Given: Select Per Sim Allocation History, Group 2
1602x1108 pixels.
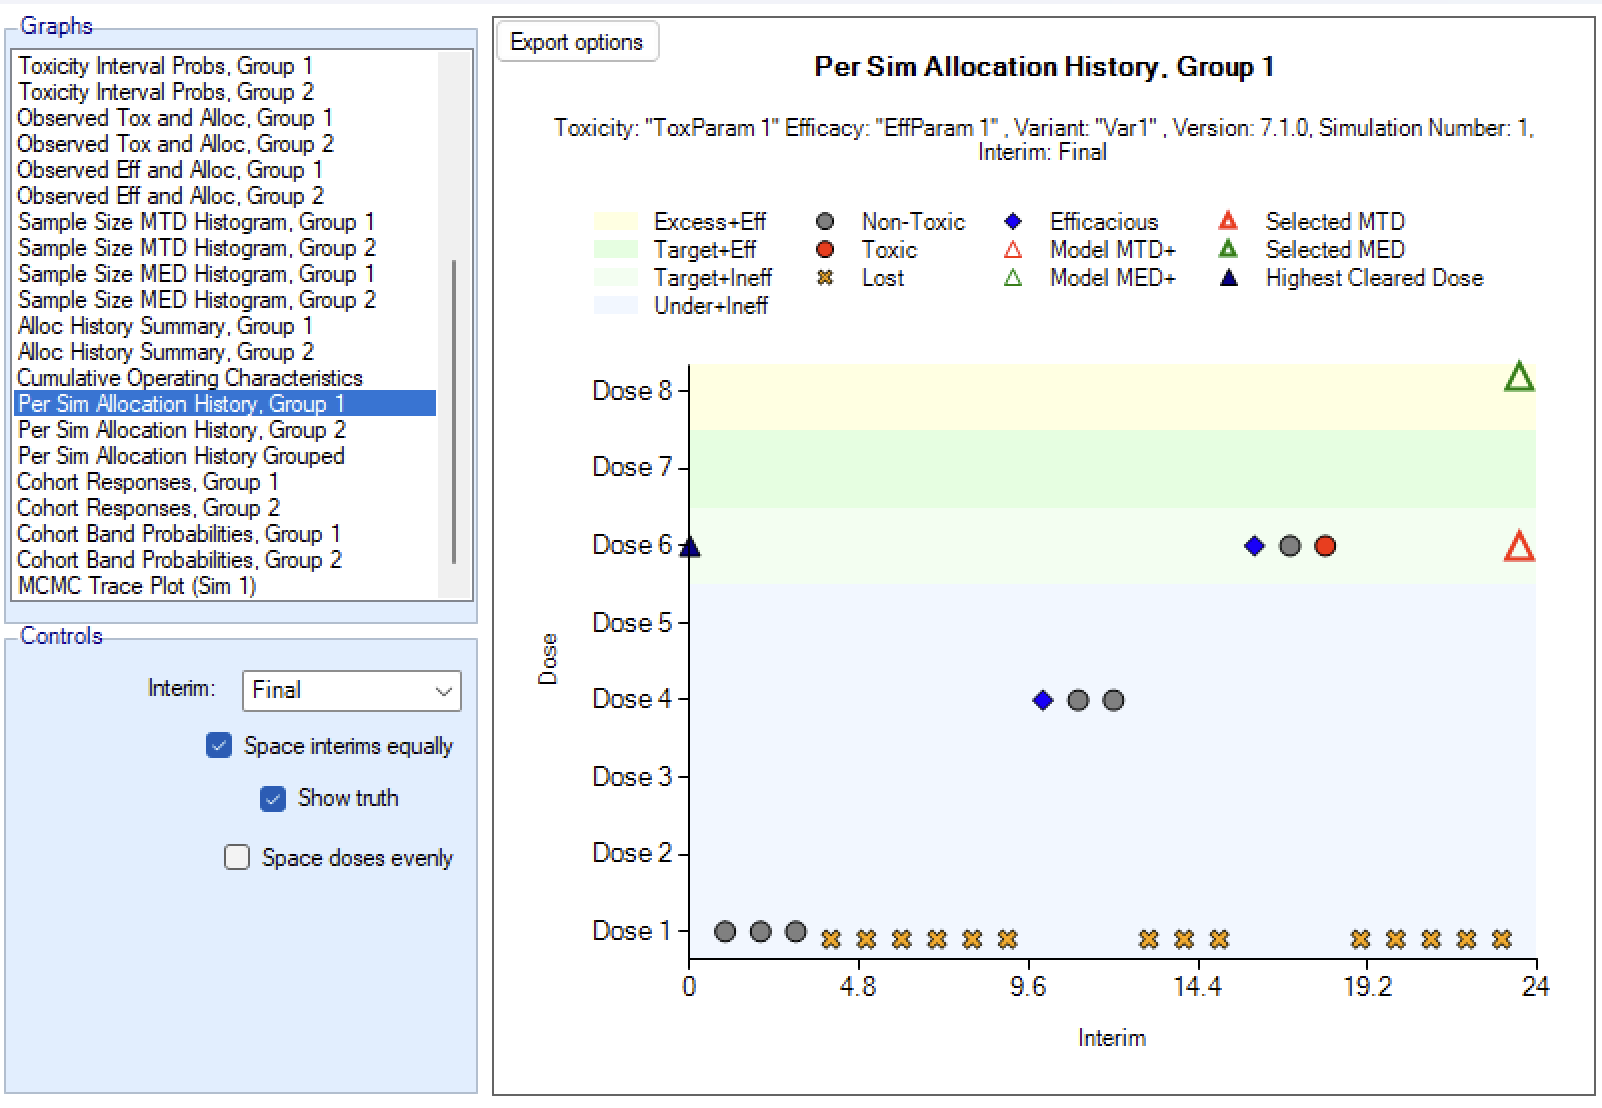Looking at the screenshot, I should coord(181,430).
